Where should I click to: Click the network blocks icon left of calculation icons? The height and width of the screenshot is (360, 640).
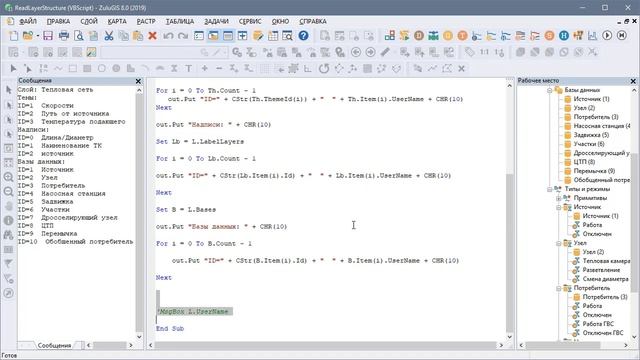pos(390,36)
